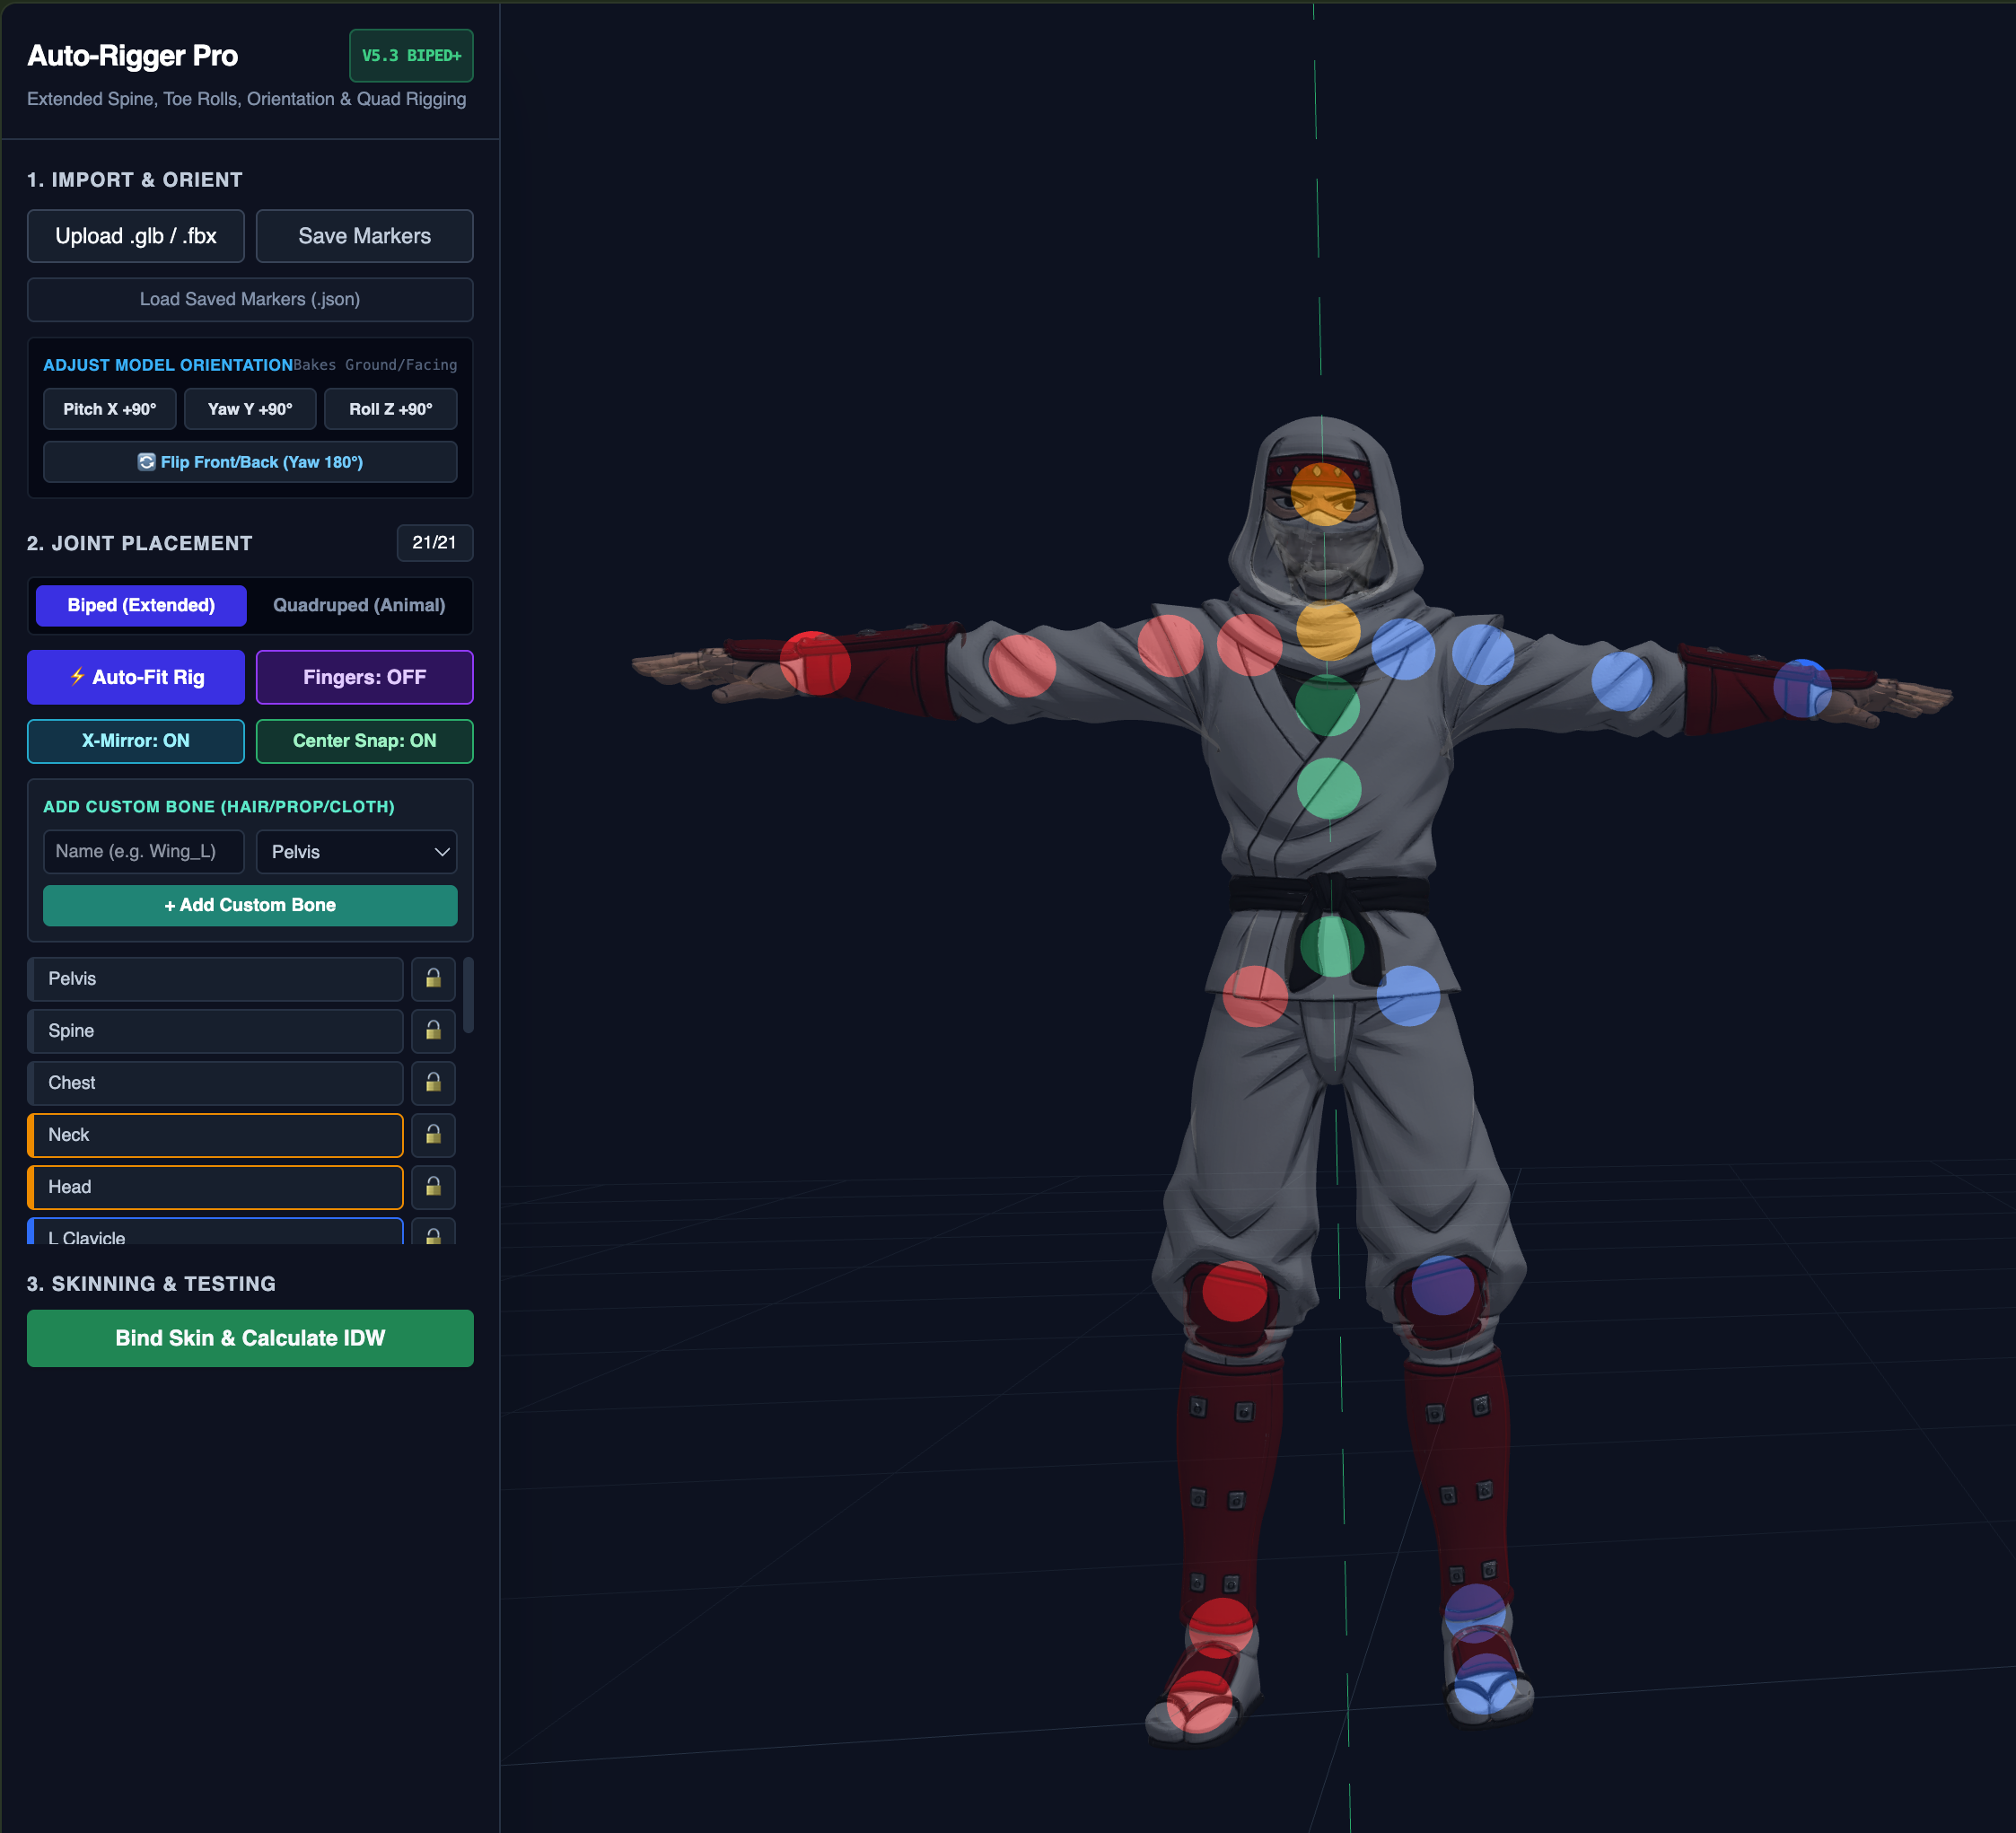Select Neck in the joint list

(x=215, y=1134)
